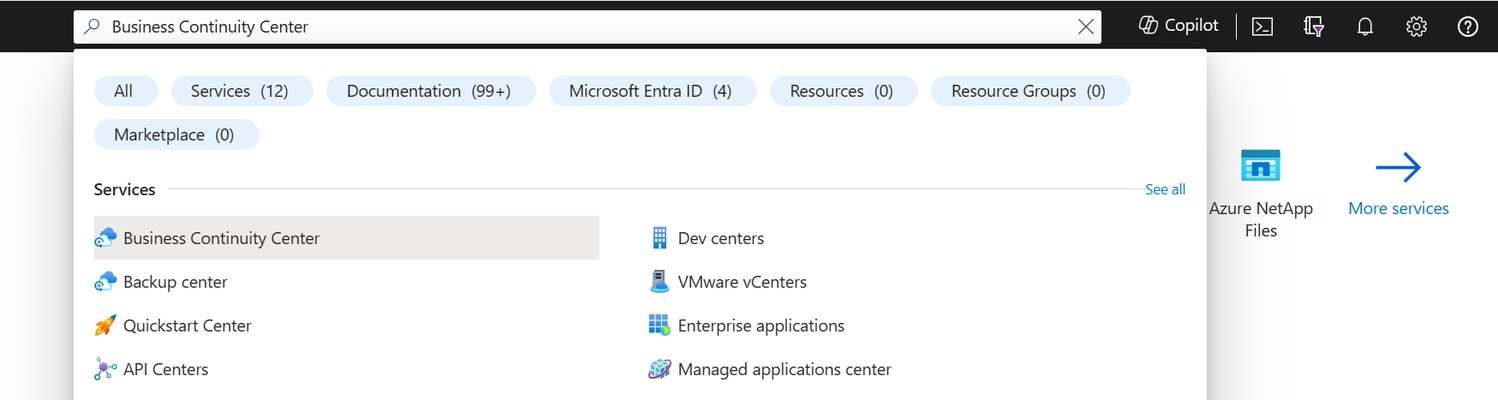Click the search magnifier icon
The width and height of the screenshot is (1498, 400).
[92, 27]
